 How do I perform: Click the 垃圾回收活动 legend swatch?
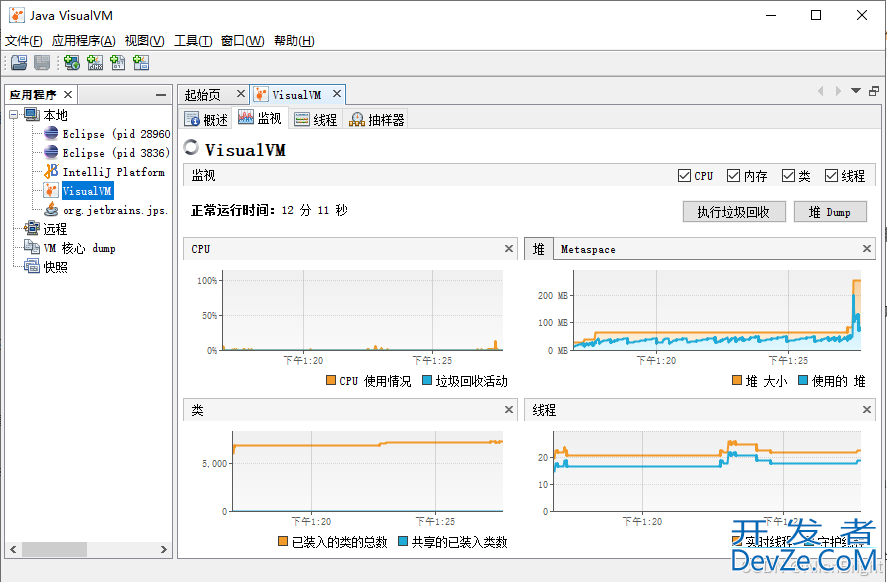click(x=427, y=380)
